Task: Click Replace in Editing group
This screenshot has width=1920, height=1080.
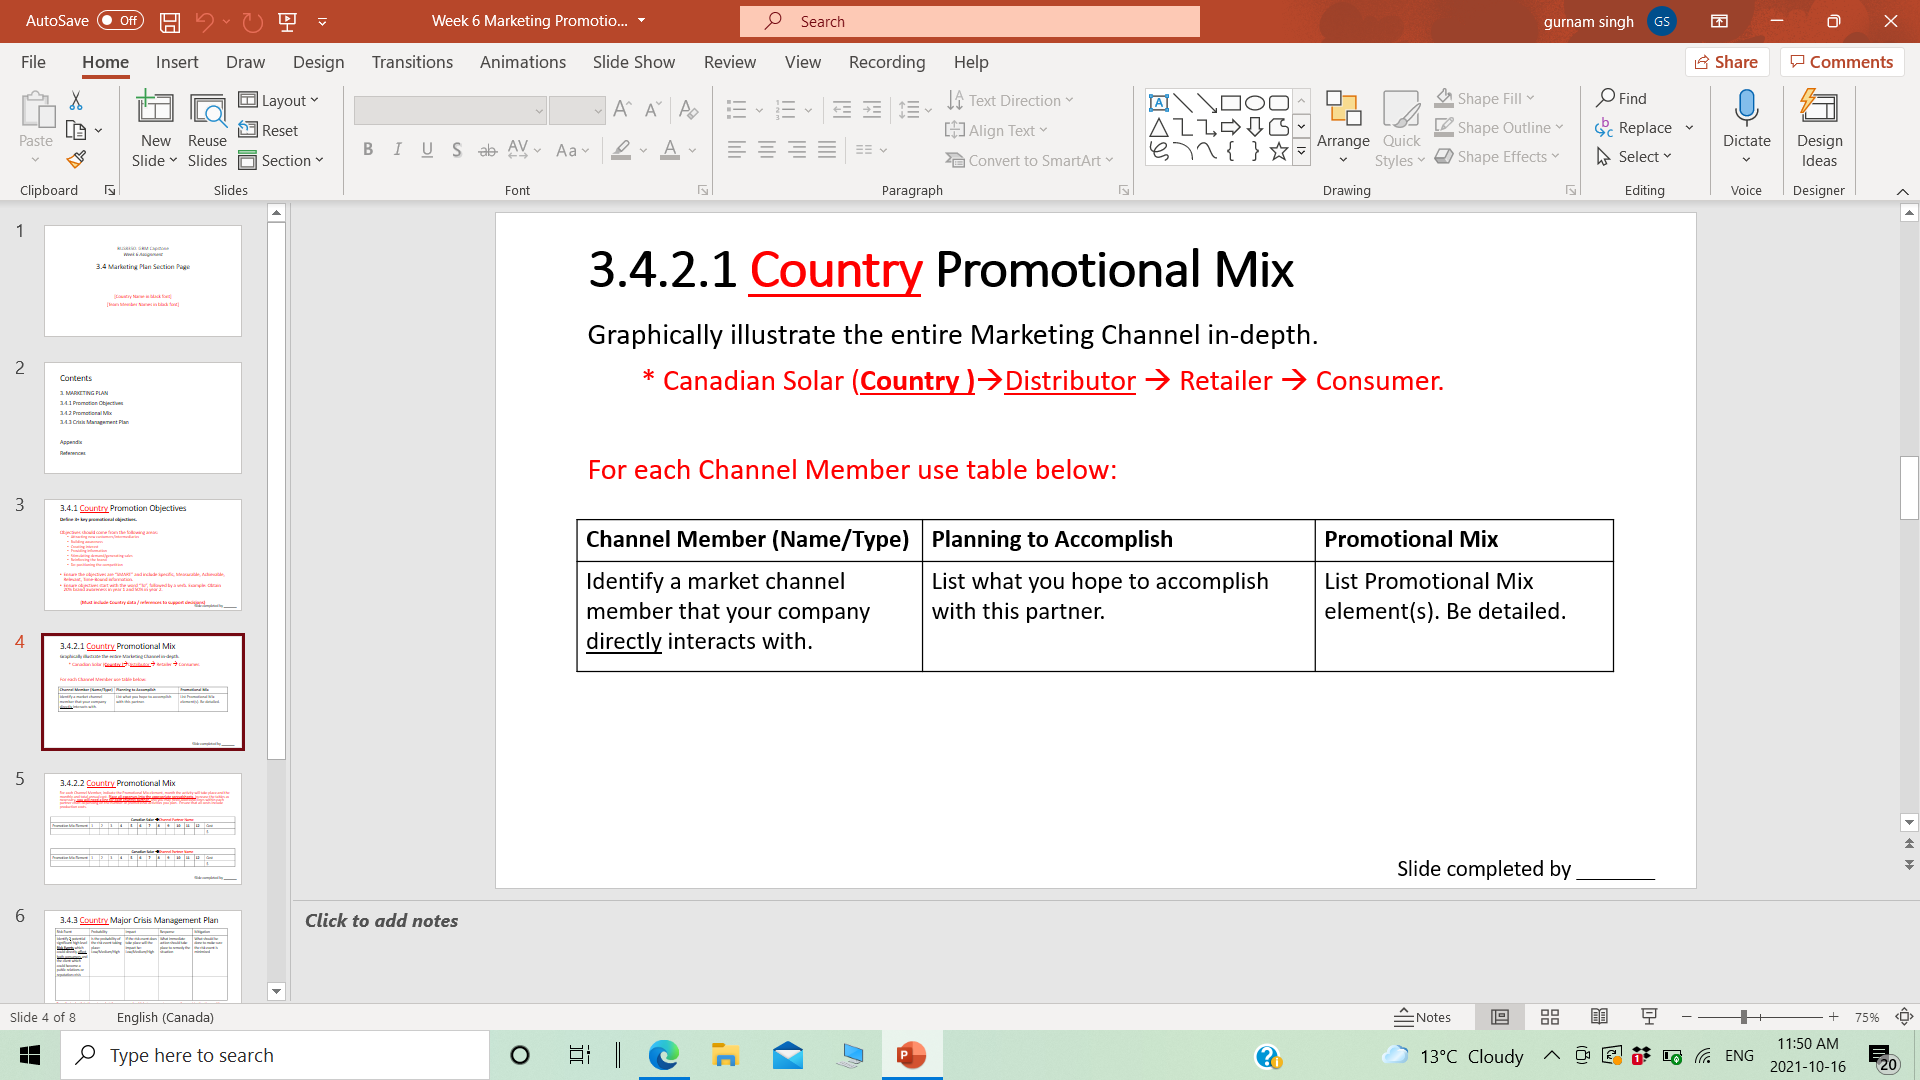Action: [x=1634, y=127]
